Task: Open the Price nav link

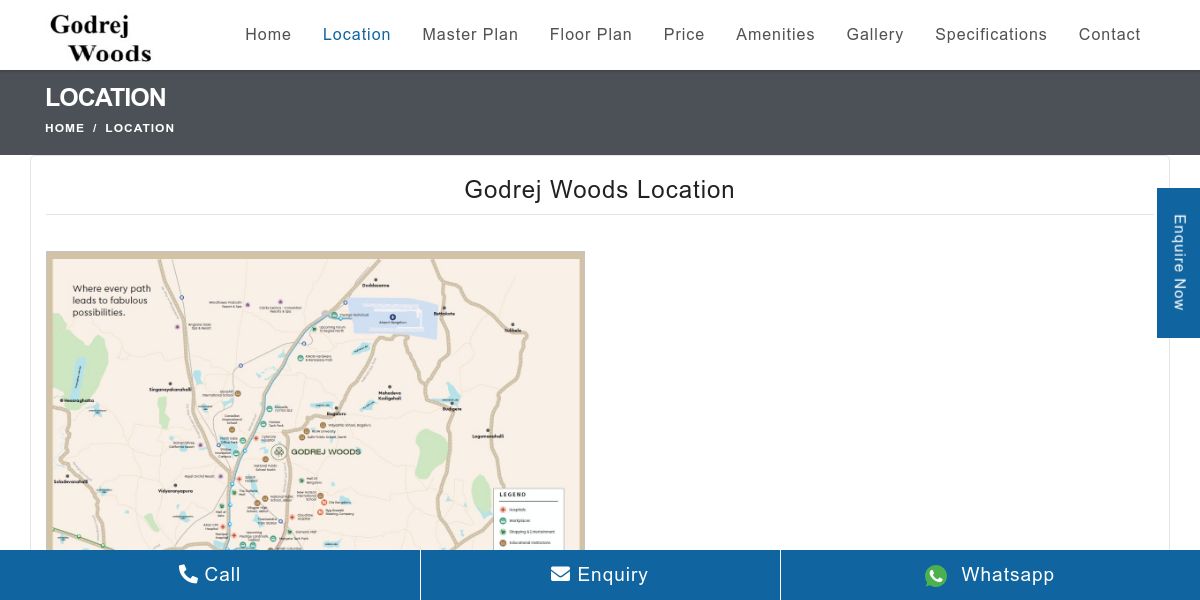Action: coord(684,34)
